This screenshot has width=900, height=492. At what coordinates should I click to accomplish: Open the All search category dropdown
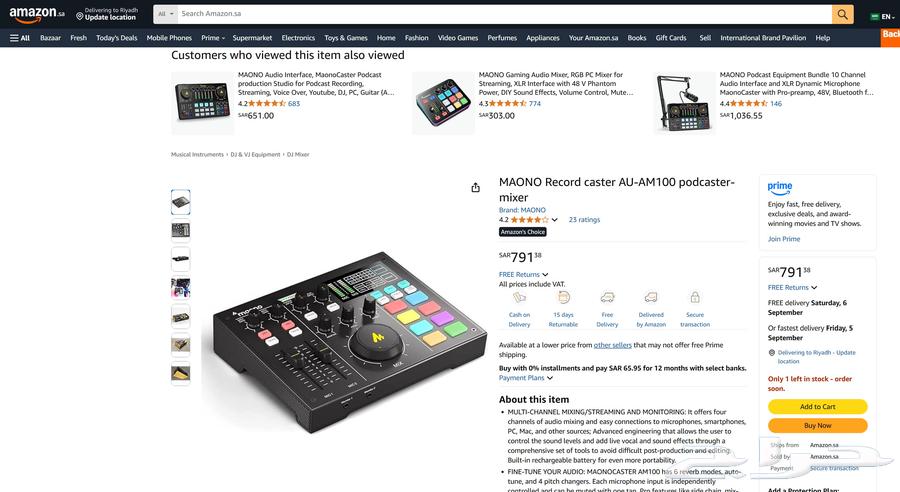165,14
